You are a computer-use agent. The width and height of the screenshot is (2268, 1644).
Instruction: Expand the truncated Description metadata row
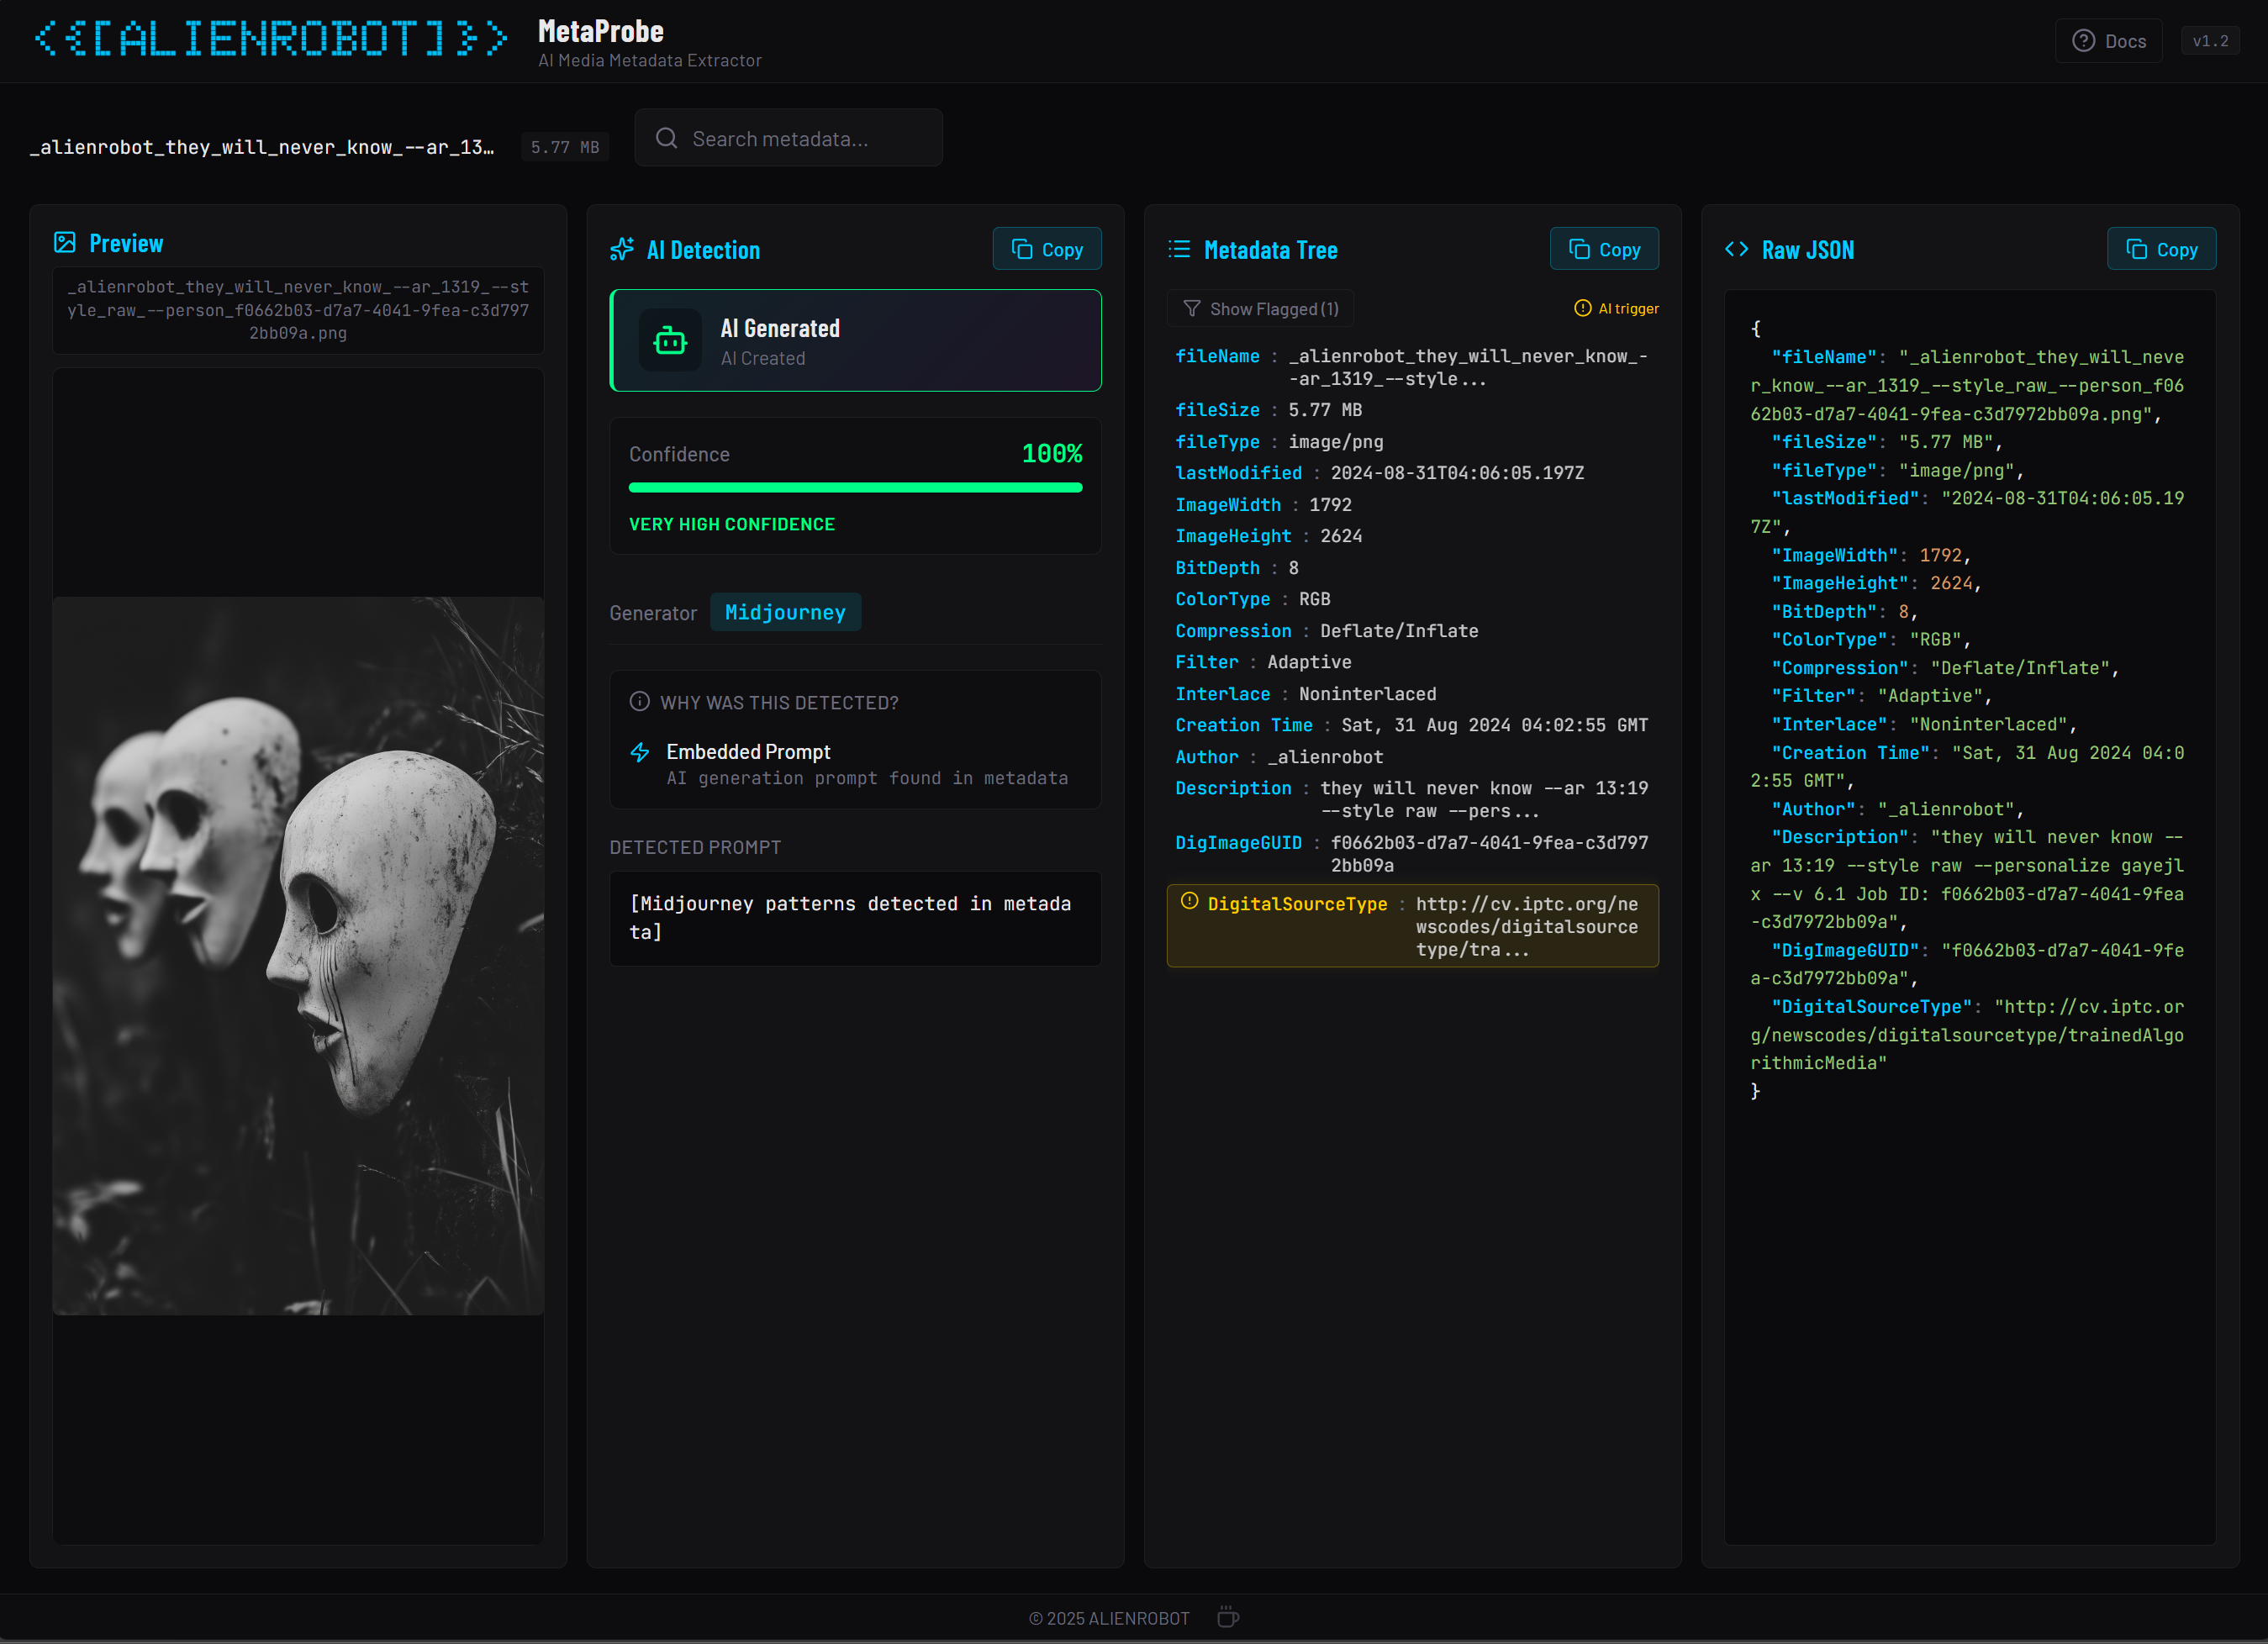point(1484,799)
